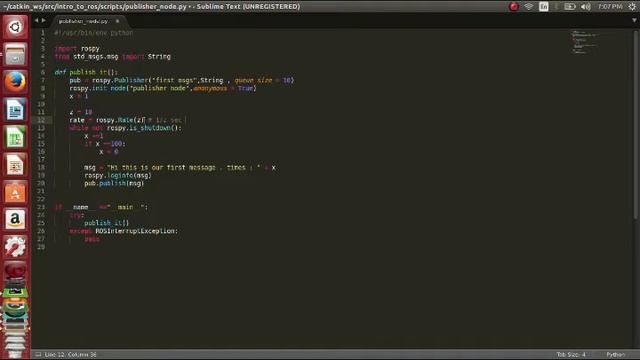Image resolution: width=640 pixels, height=360 pixels.
Task: Click the 'except ROSInterruptException:' line
Action: pos(124,231)
